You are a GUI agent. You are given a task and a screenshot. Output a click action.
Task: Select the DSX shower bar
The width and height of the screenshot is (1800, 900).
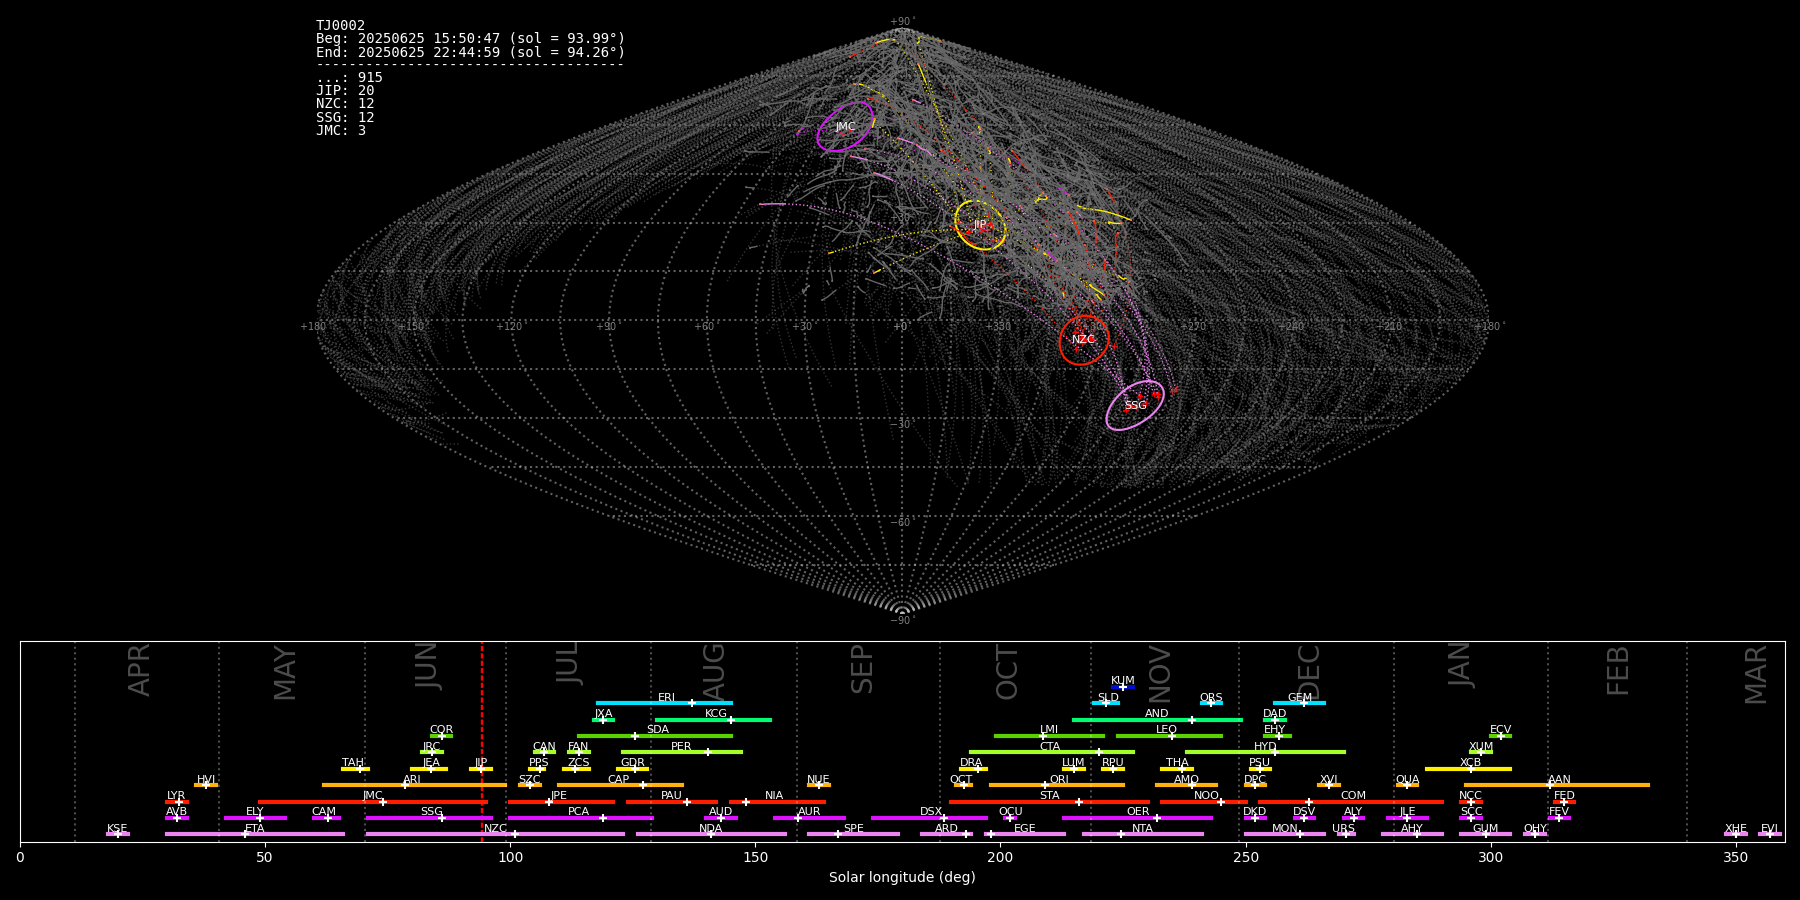click(929, 817)
